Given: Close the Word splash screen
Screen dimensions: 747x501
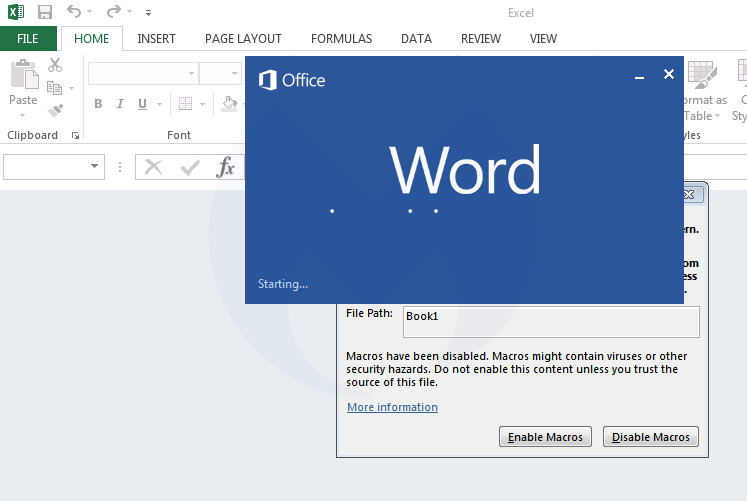Looking at the screenshot, I should 669,74.
